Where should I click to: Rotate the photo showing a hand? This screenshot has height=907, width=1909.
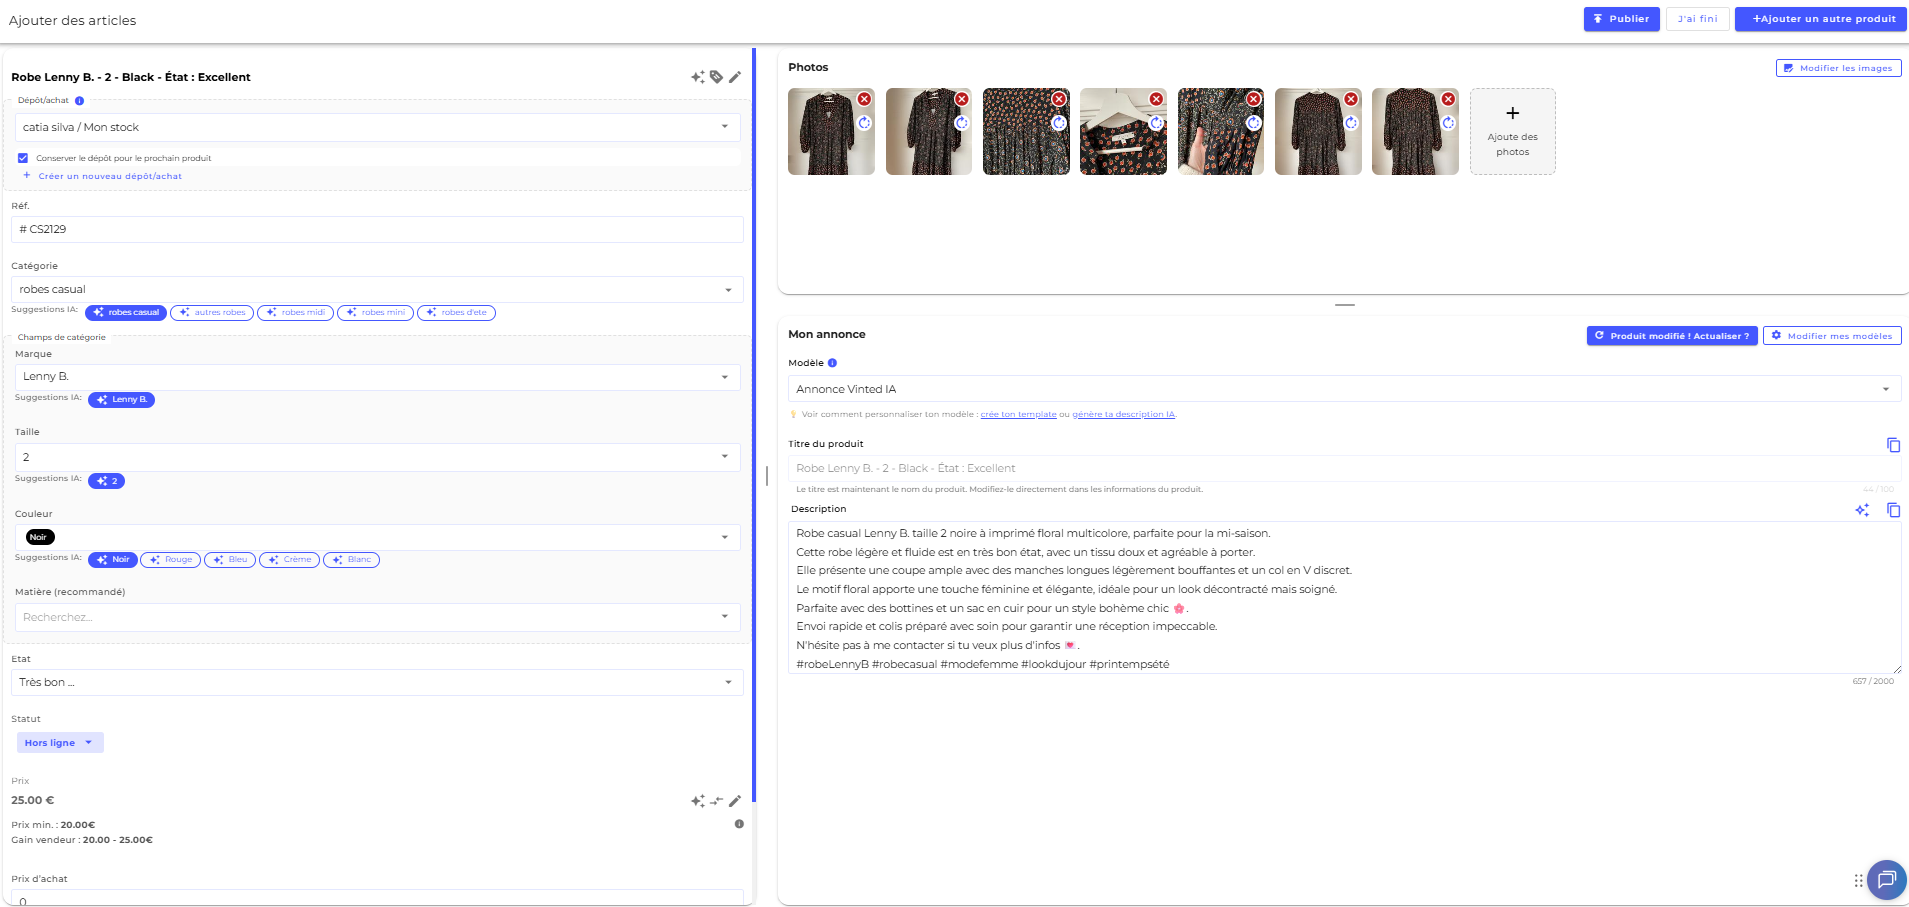pos(1253,123)
